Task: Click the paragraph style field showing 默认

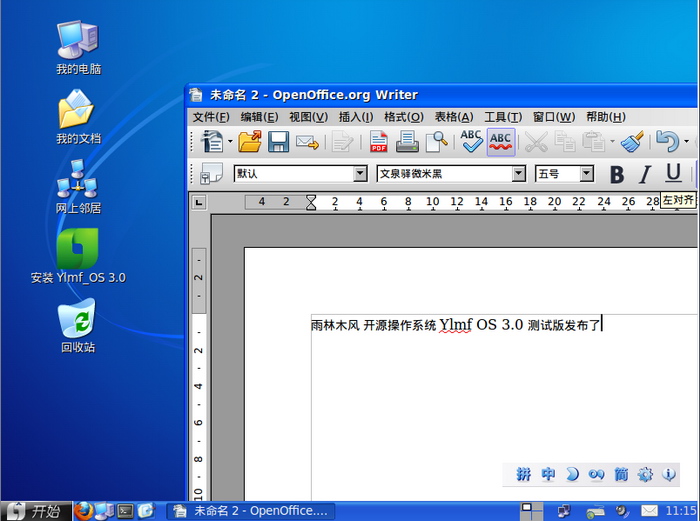Action: click(x=294, y=174)
